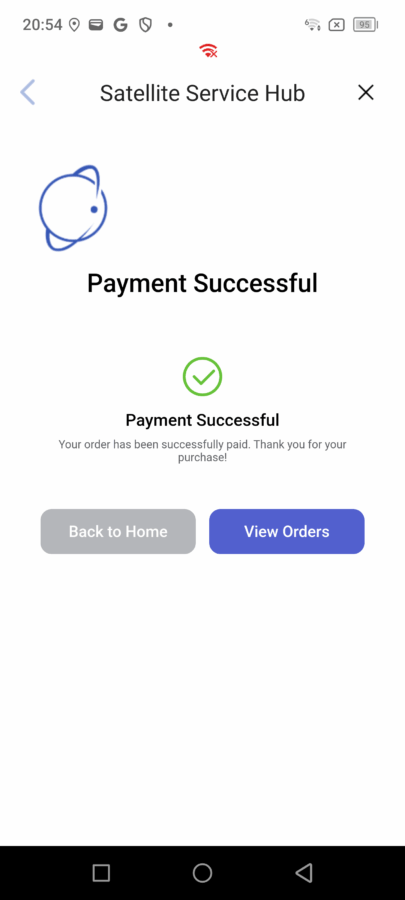Tap the triangle system back button
This screenshot has height=900, width=405.
303,873
